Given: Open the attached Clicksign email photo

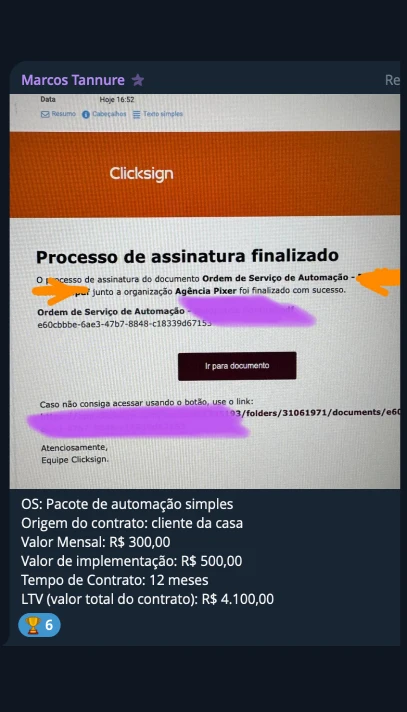Looking at the screenshot, I should pyautogui.click(x=204, y=291).
